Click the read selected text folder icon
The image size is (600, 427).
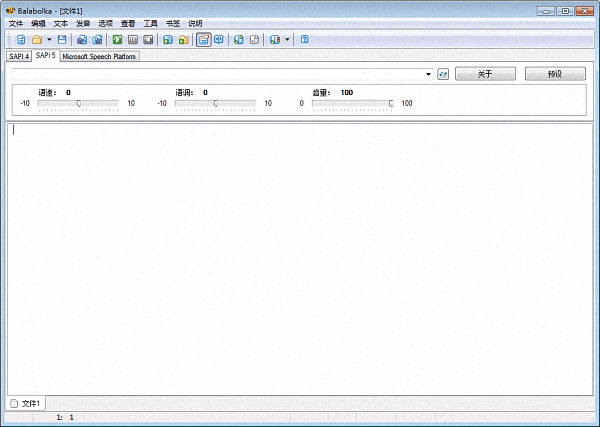pyautogui.click(x=184, y=39)
